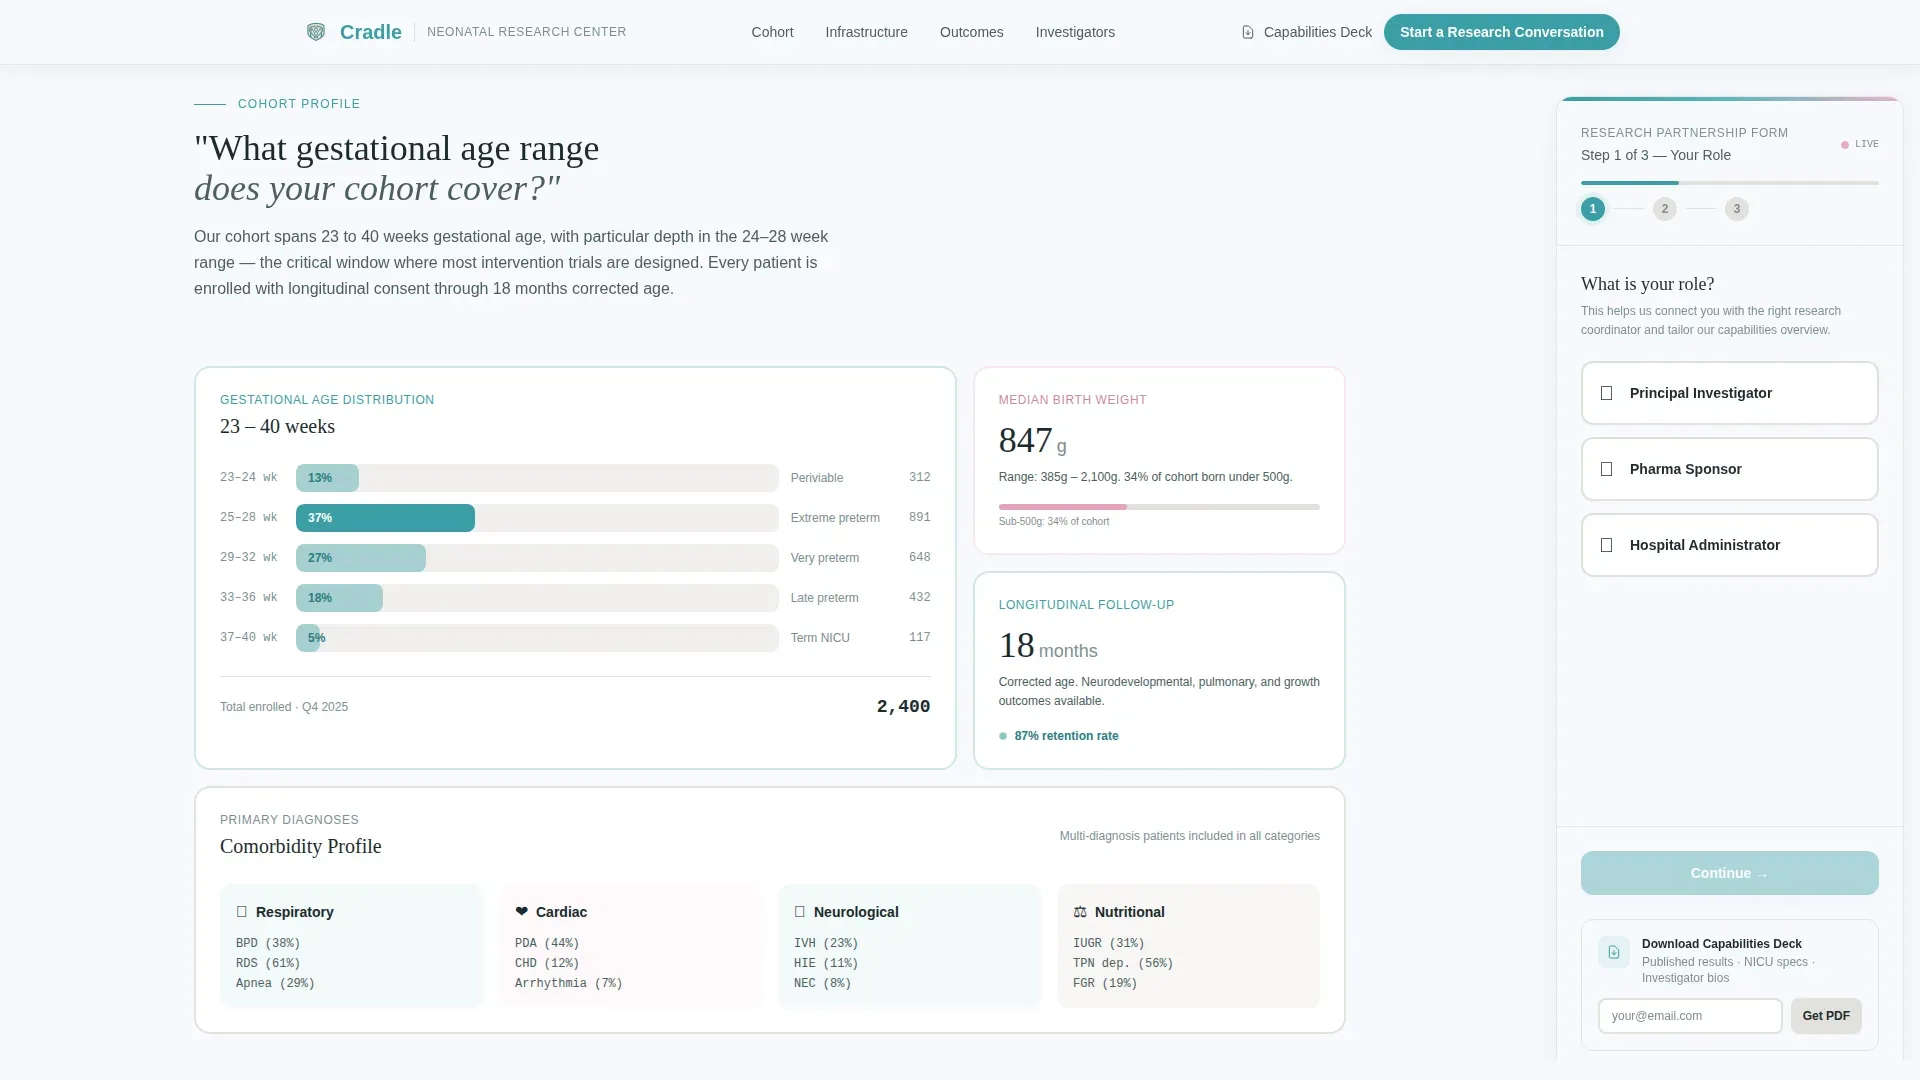
Task: Go to the Infrastructure section
Action: point(866,32)
